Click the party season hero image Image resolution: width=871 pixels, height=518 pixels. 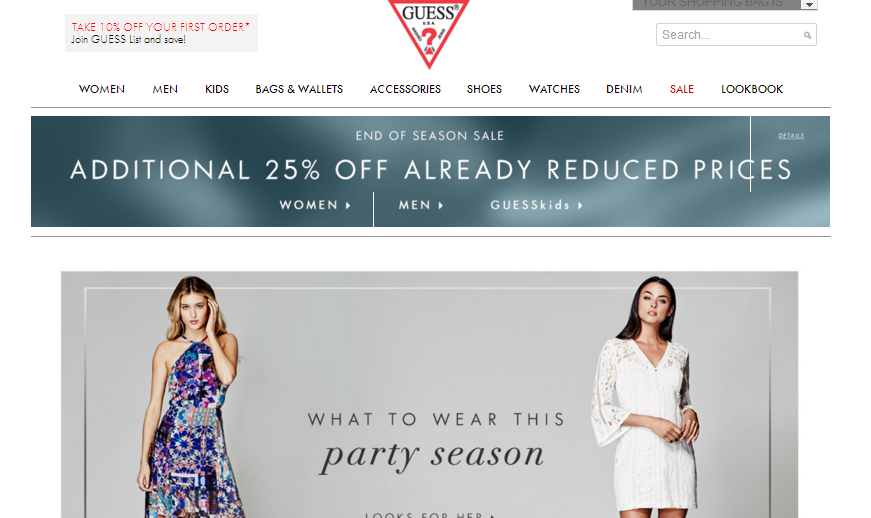point(429,395)
